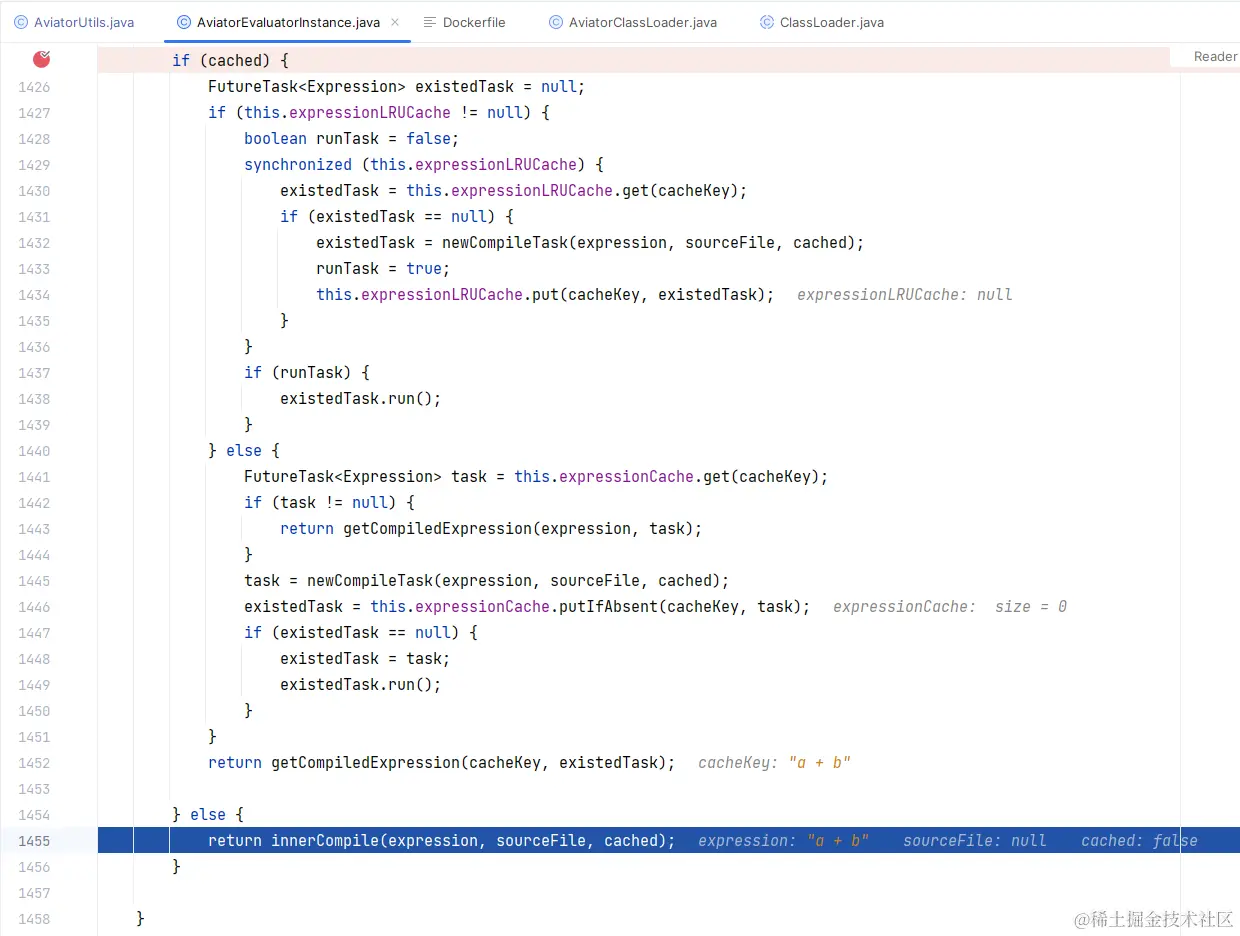
Task: Click '} else {' on line 1454
Action: click(208, 815)
